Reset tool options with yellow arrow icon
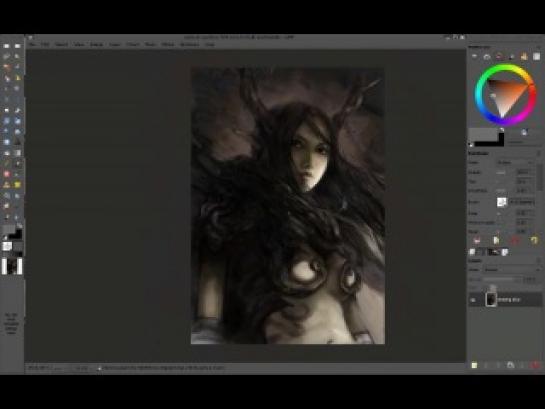The height and width of the screenshot is (409, 545). point(534,240)
